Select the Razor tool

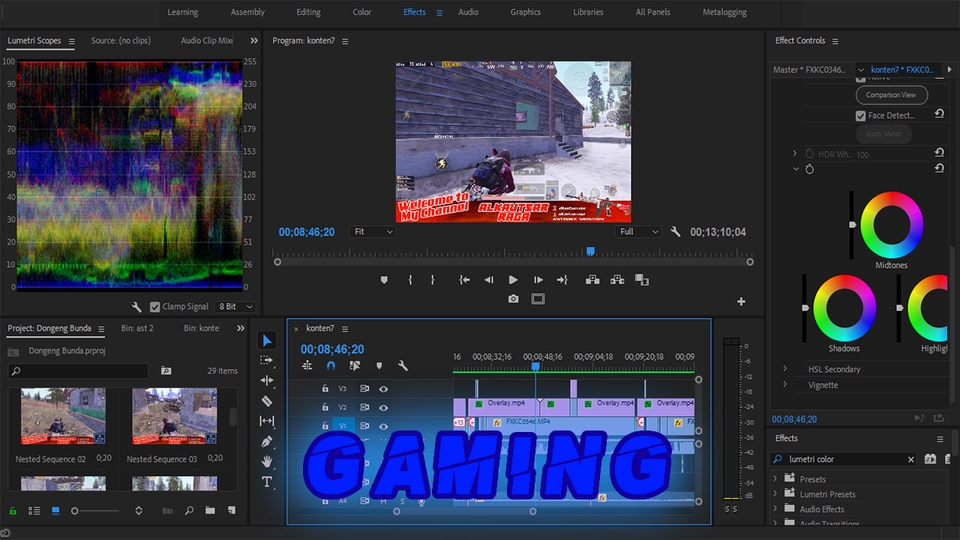[x=267, y=401]
